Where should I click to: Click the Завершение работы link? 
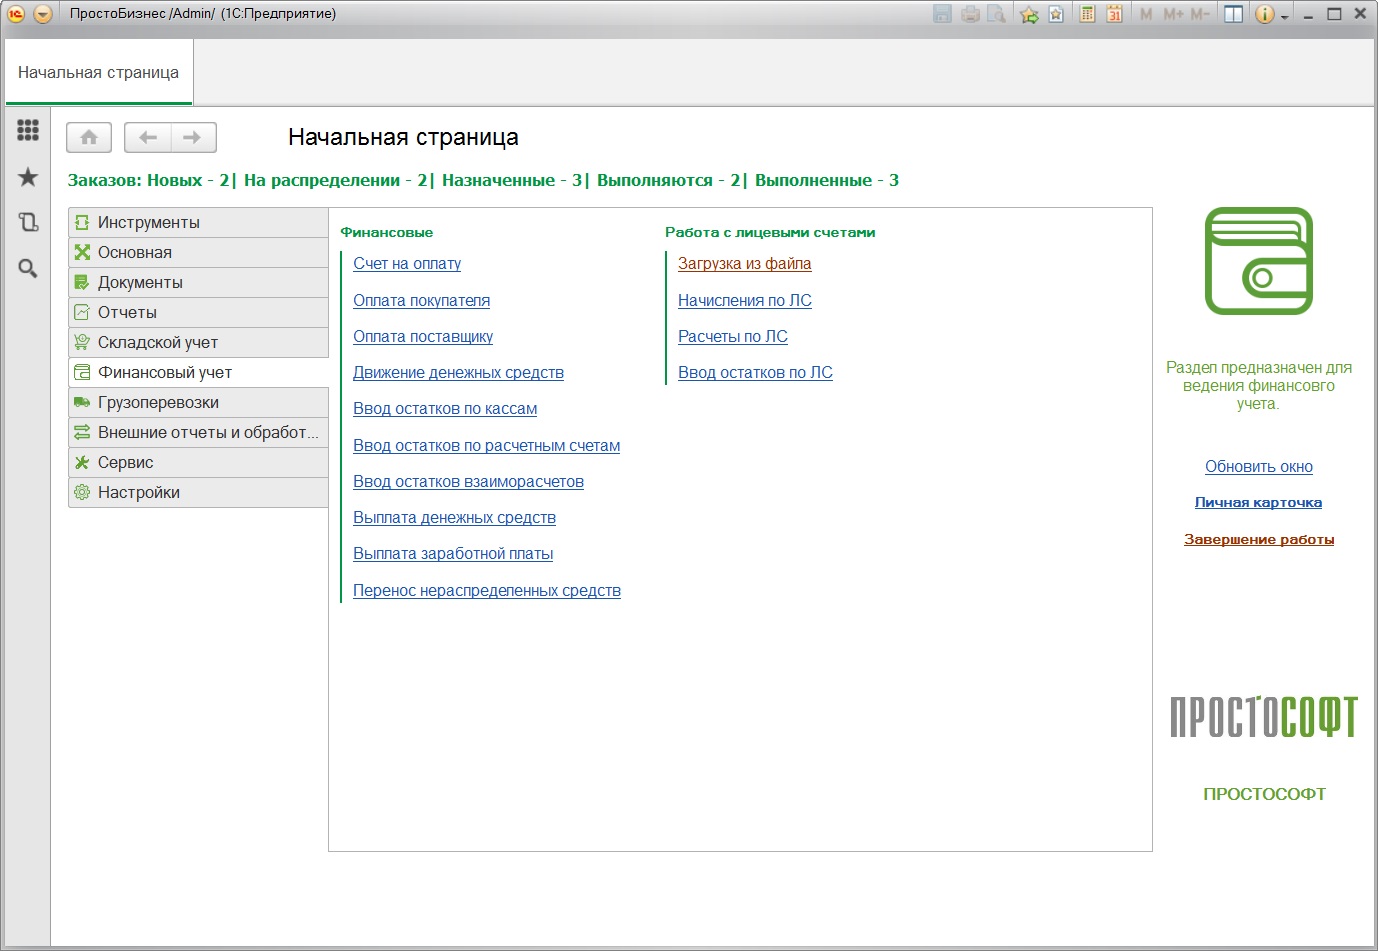(x=1258, y=540)
